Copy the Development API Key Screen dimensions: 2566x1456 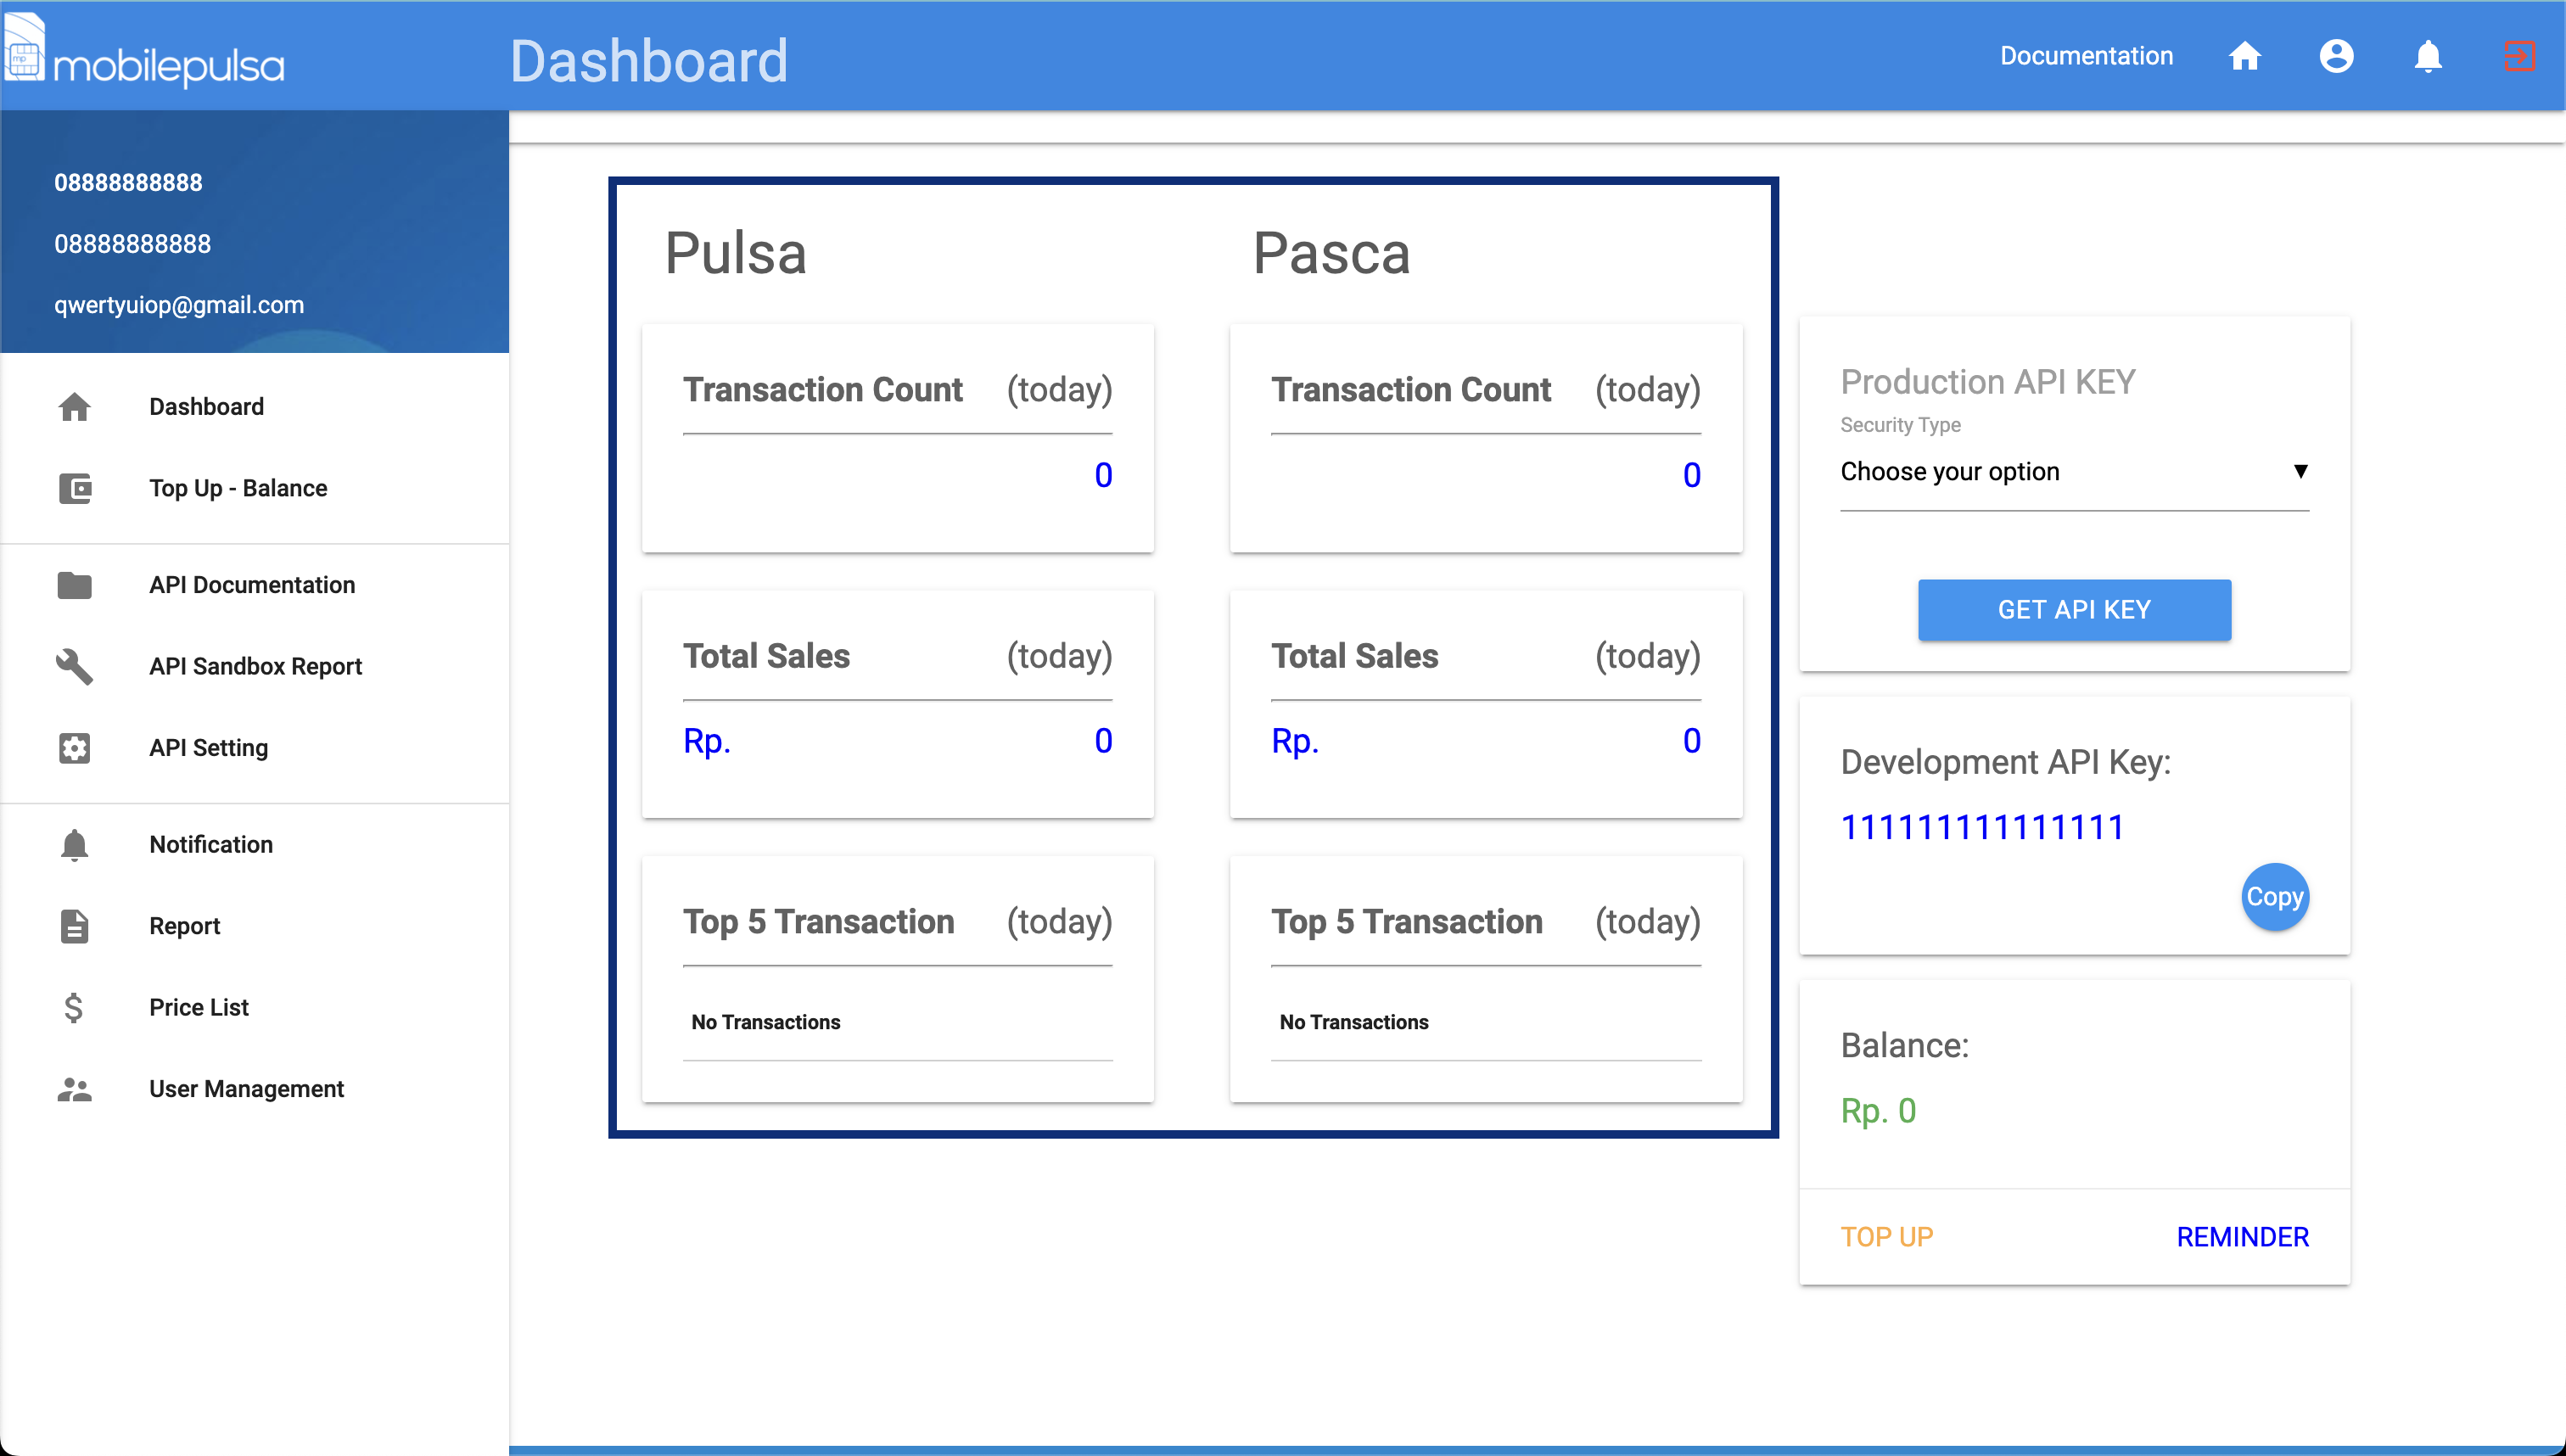2274,897
